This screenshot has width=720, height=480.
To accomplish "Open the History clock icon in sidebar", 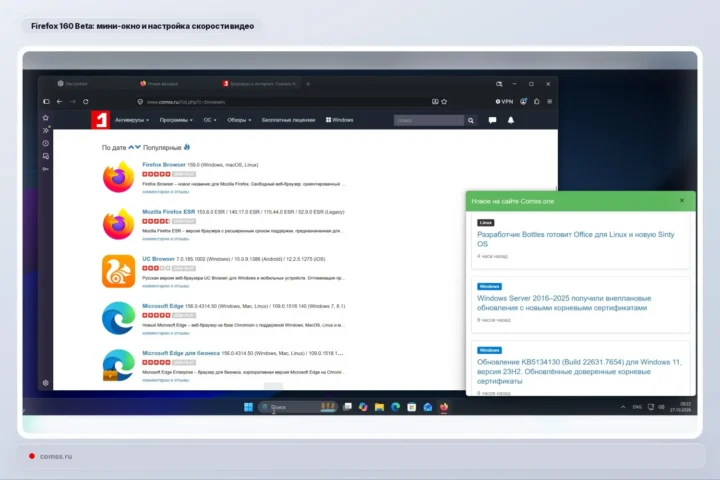I will pyautogui.click(x=45, y=143).
